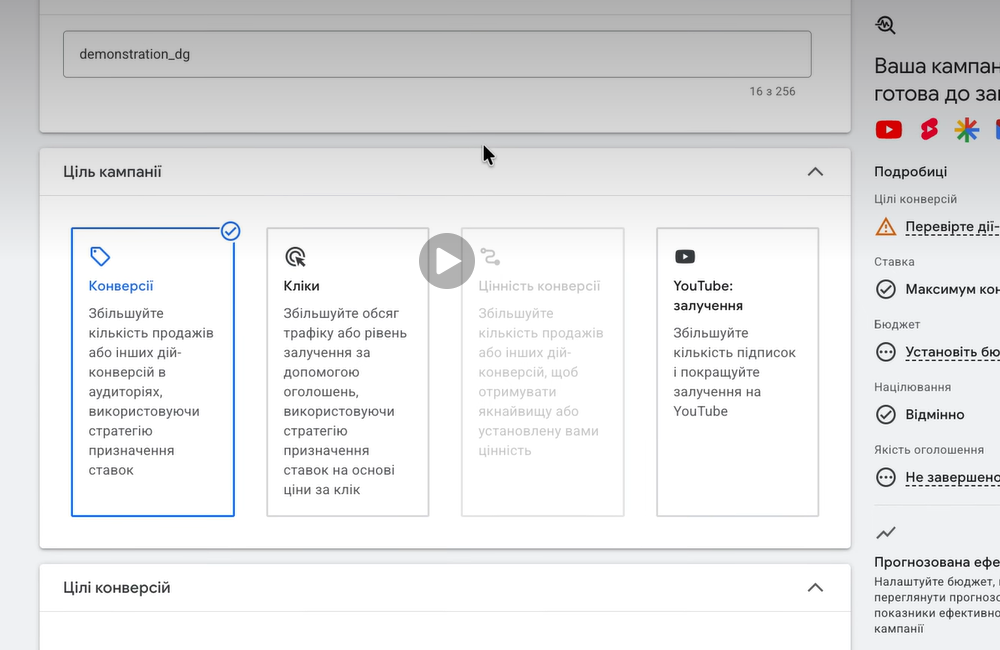Collapse the Ціль кампанії section
1000x650 pixels.
815,172
